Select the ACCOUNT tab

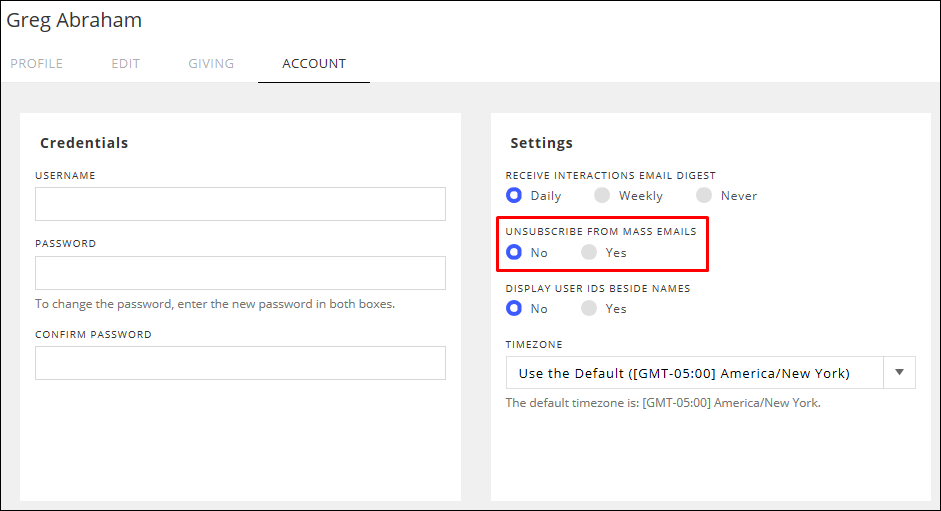click(314, 64)
